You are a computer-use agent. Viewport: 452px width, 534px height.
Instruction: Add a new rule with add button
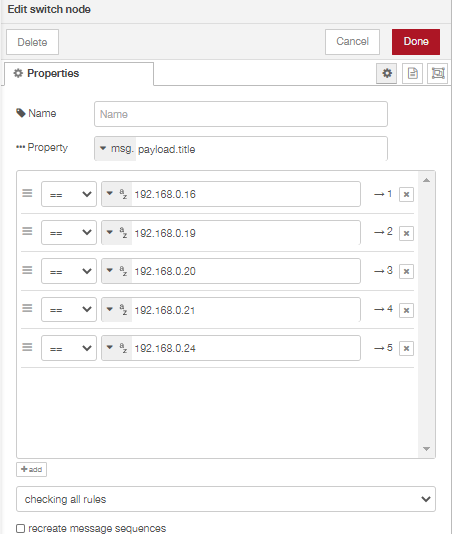pos(31,469)
